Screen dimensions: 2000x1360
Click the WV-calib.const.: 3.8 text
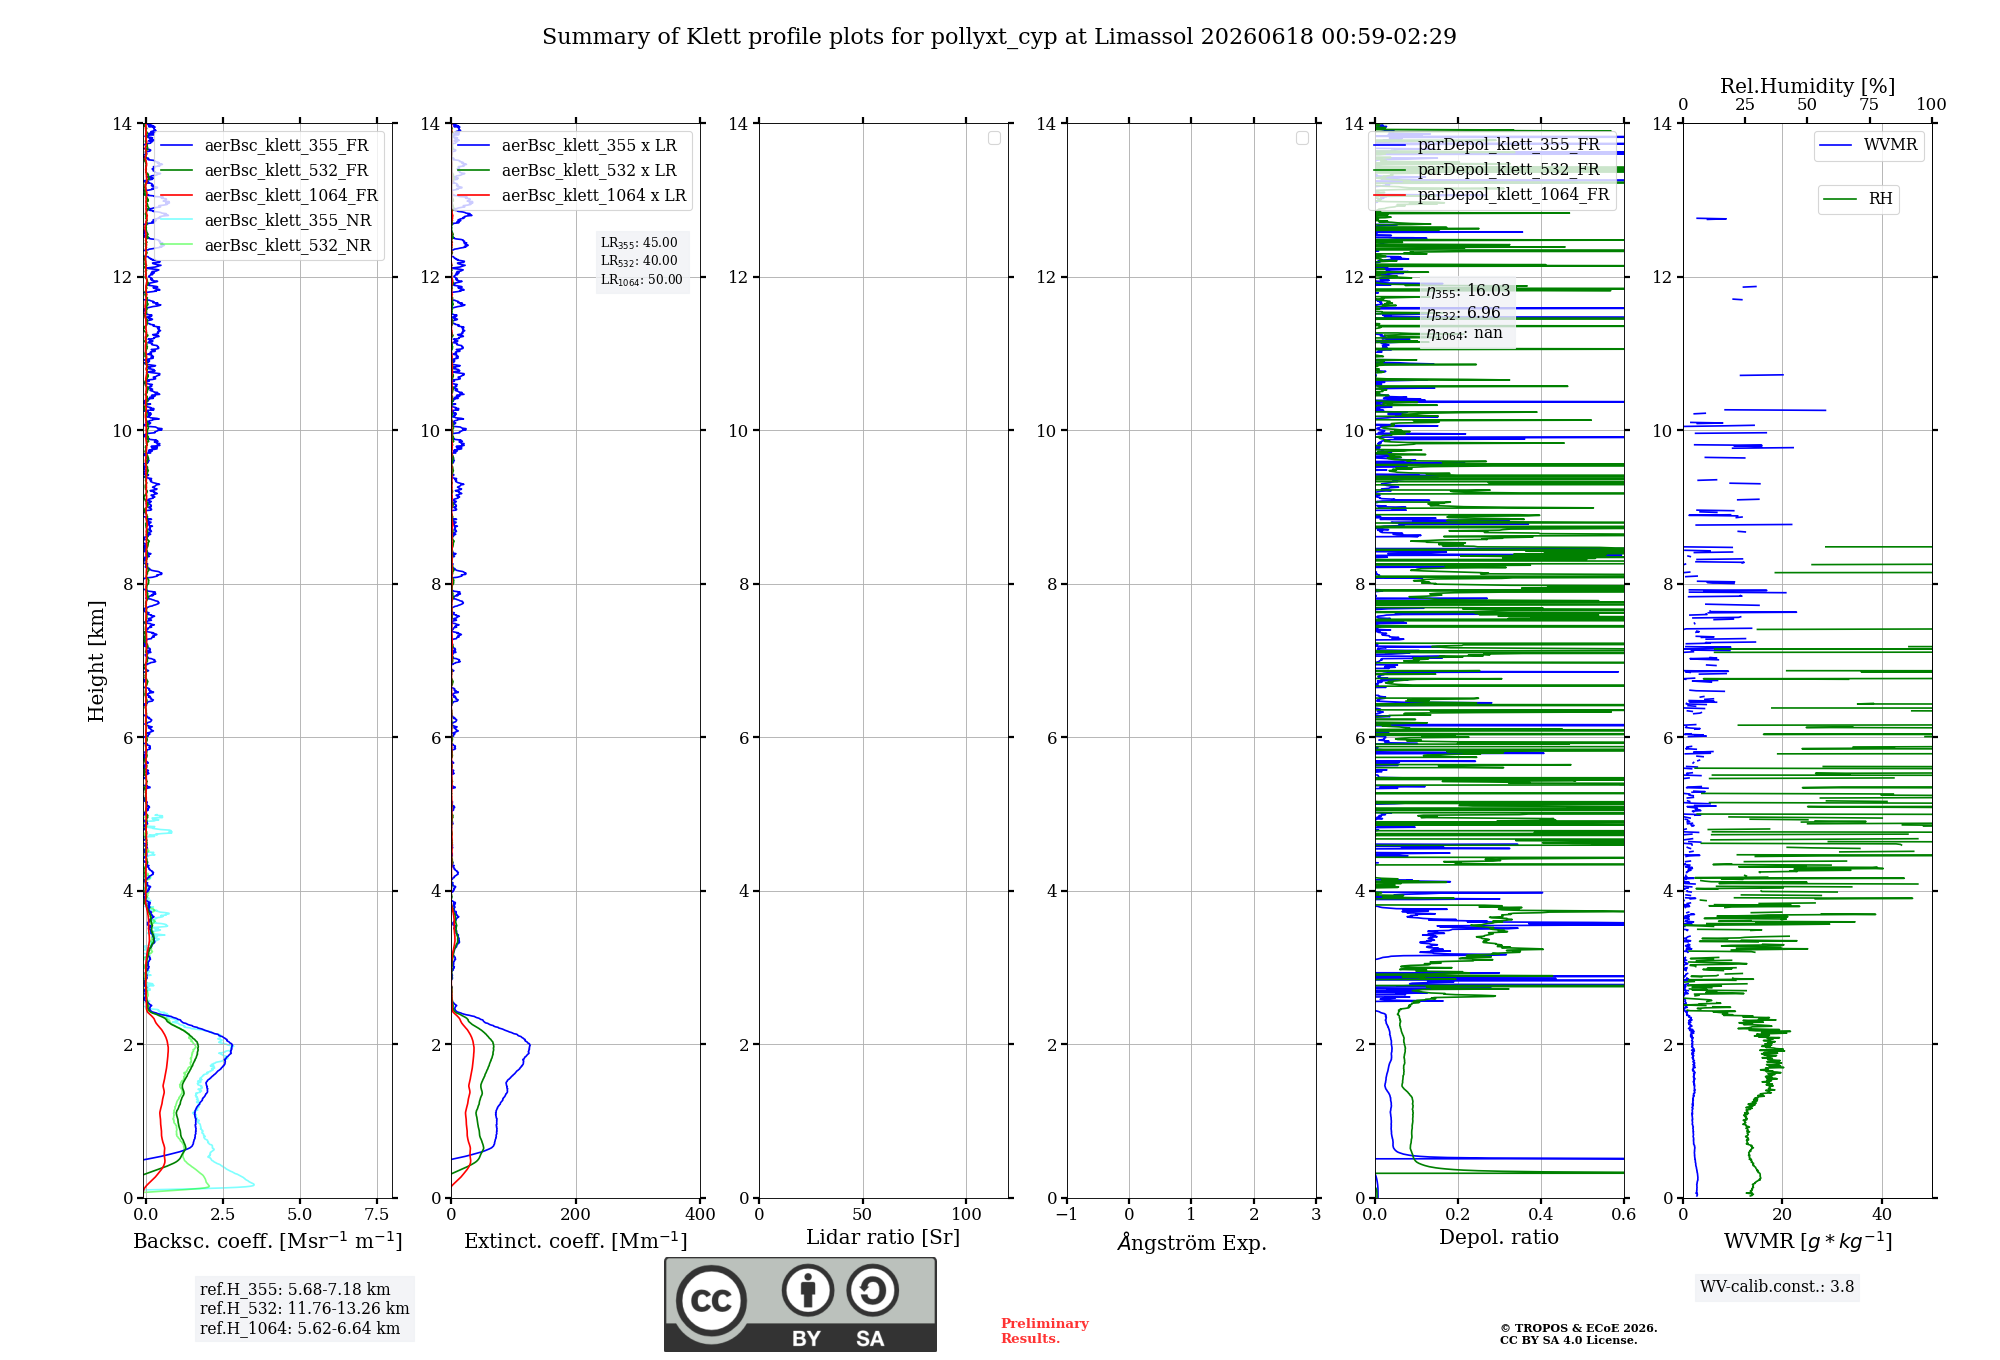point(1777,1287)
